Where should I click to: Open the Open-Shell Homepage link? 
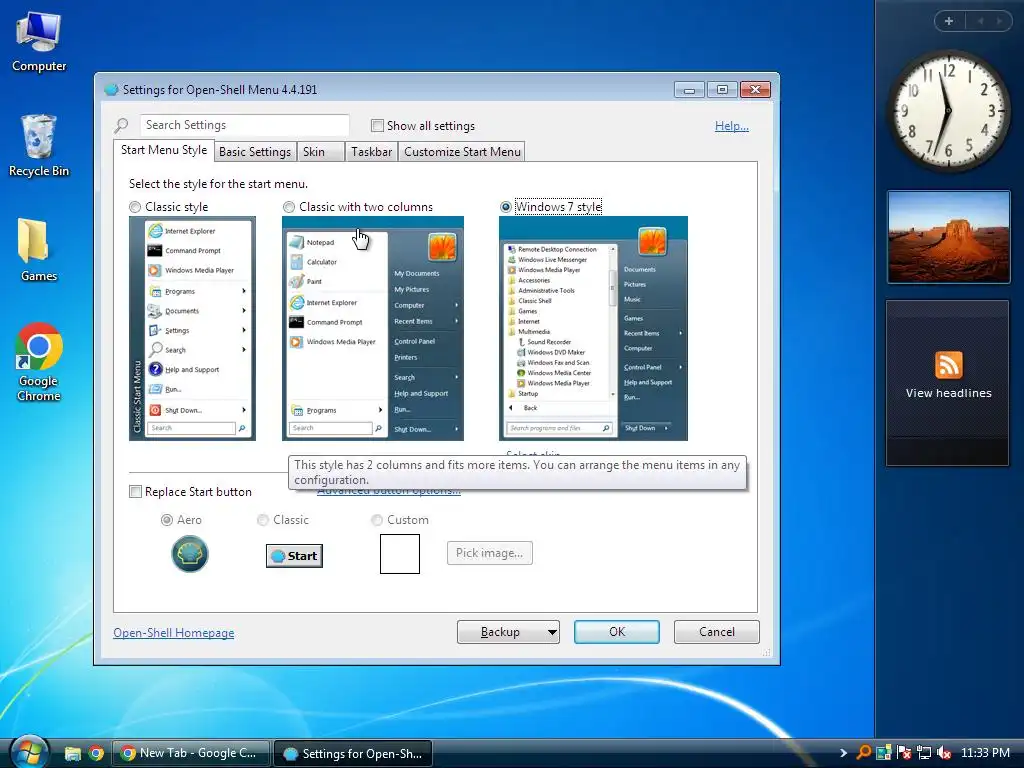[174, 633]
